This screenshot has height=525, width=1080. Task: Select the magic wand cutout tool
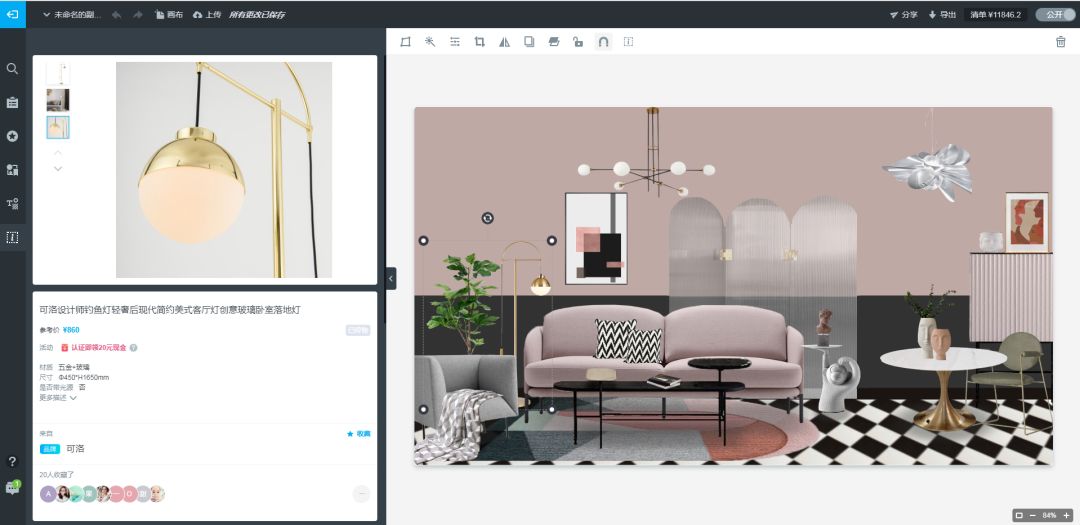pos(430,42)
